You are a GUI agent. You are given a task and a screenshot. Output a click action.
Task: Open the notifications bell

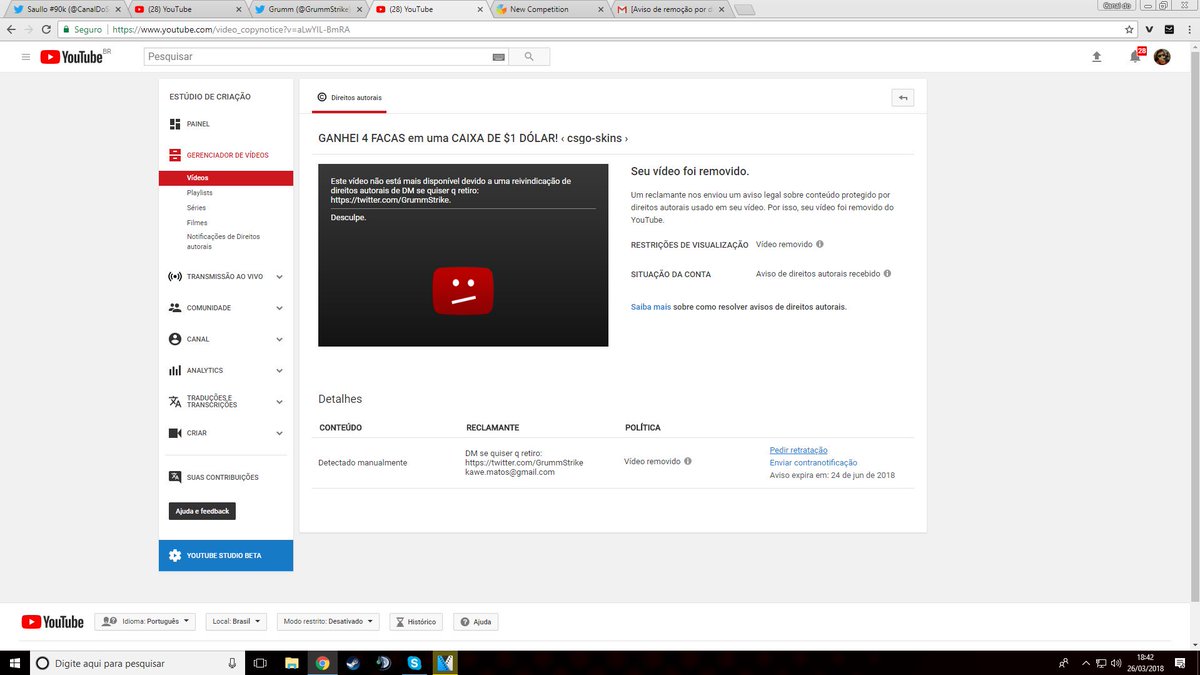click(1135, 57)
